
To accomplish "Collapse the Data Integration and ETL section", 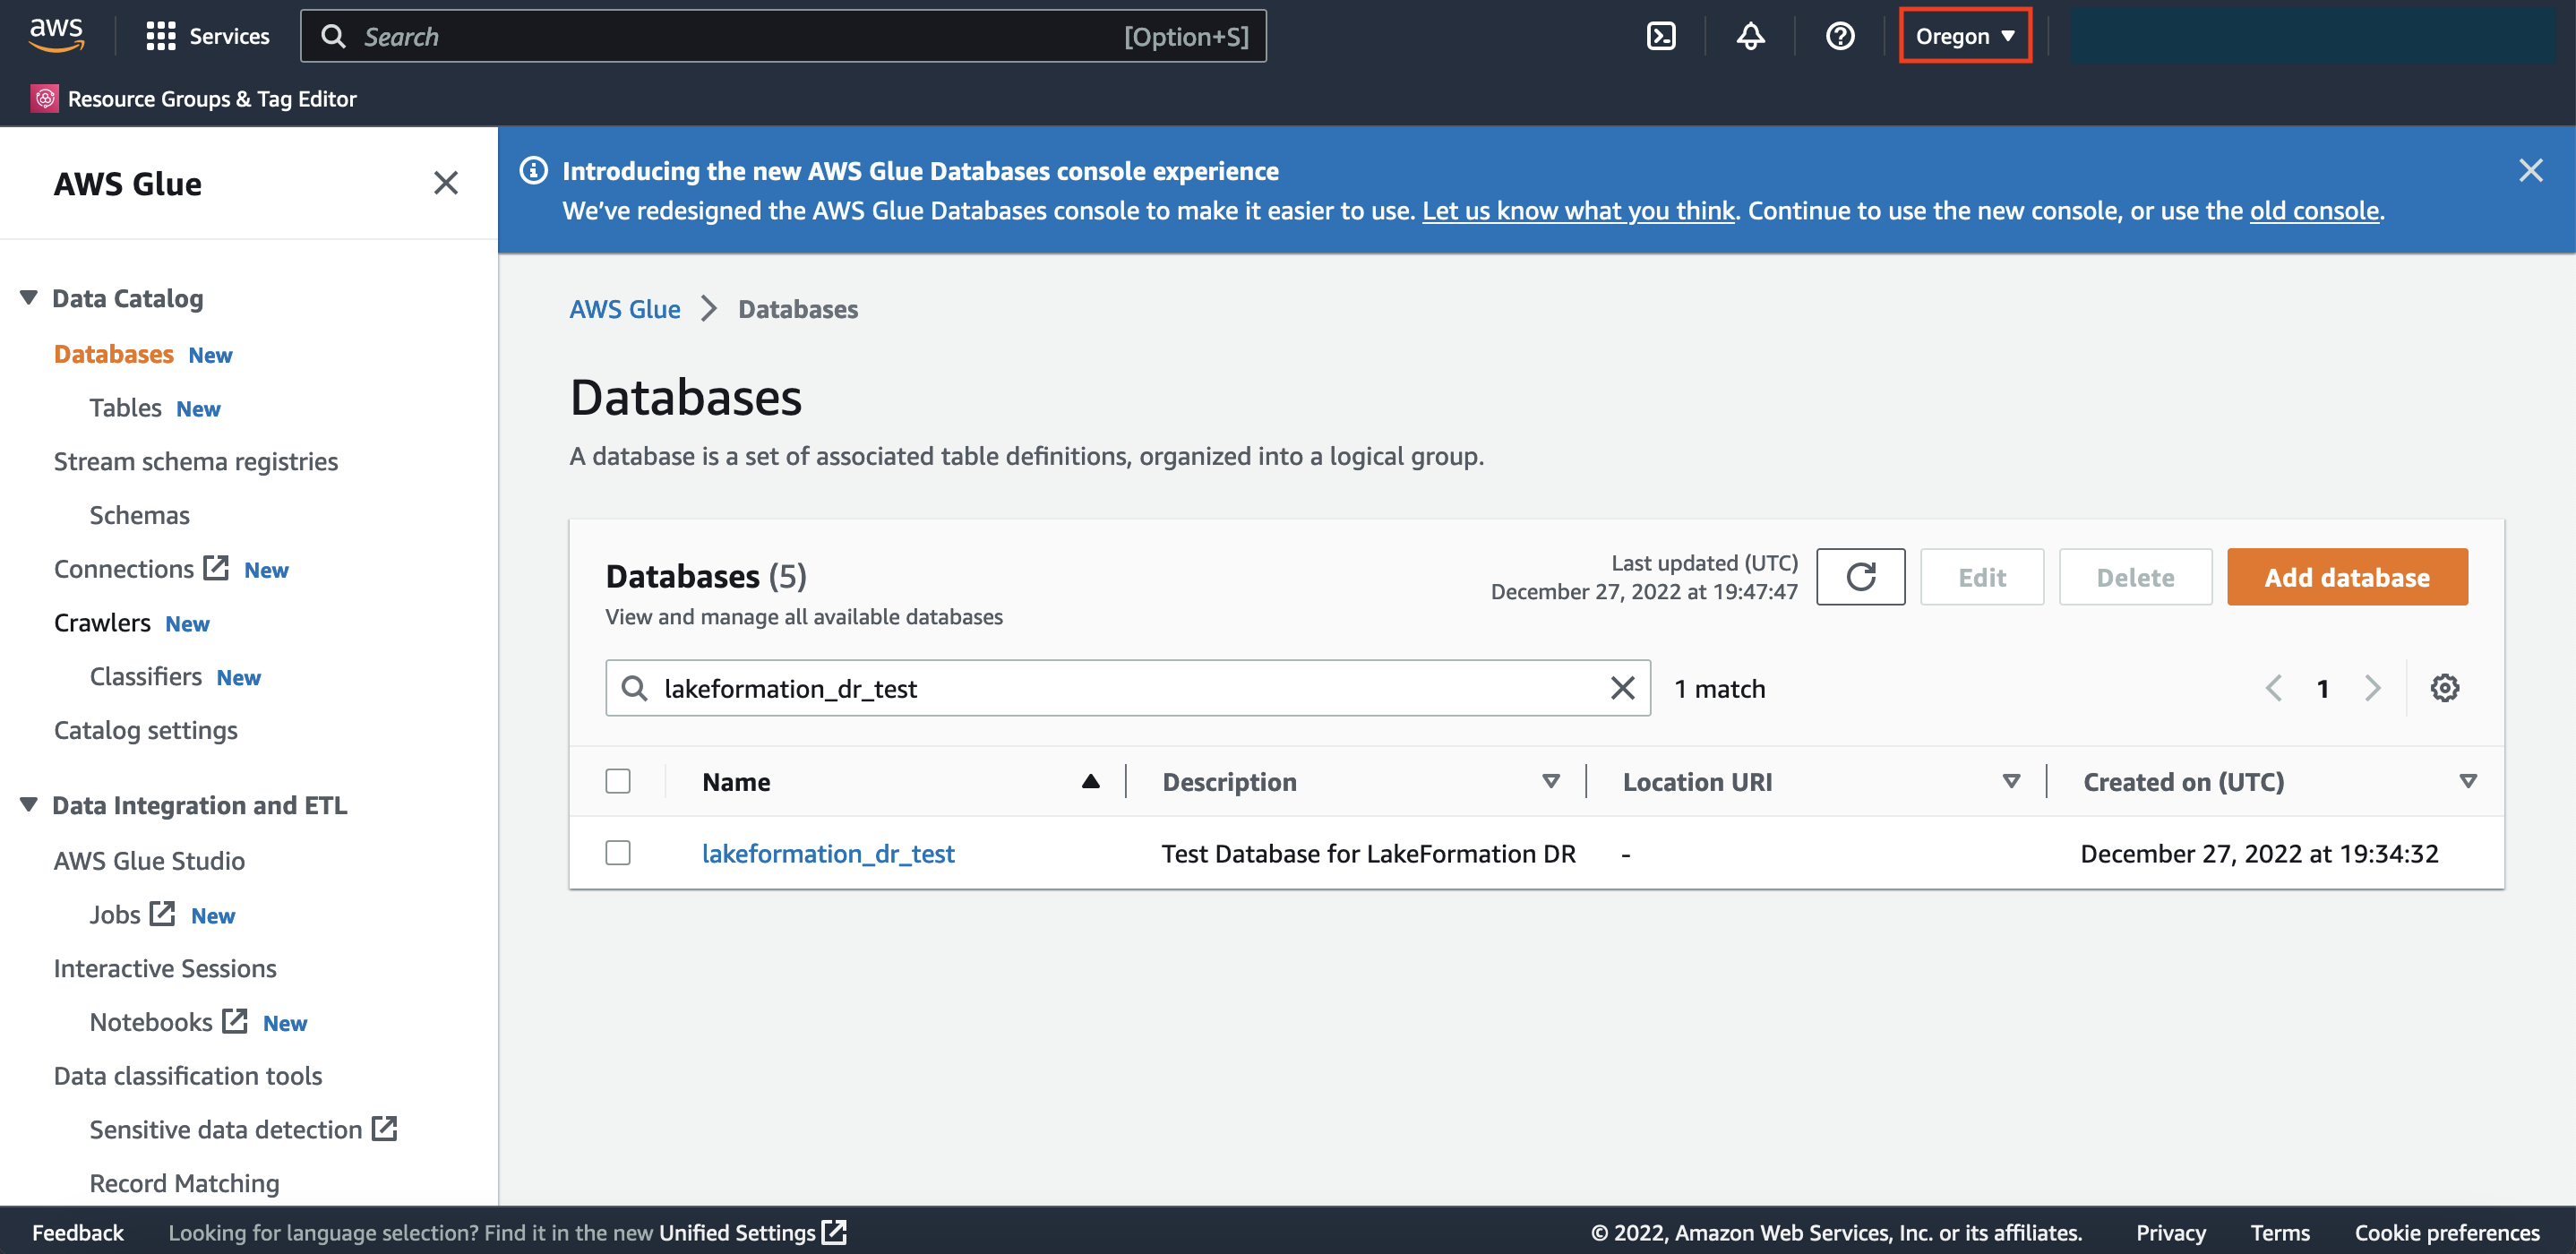I will tap(29, 804).
